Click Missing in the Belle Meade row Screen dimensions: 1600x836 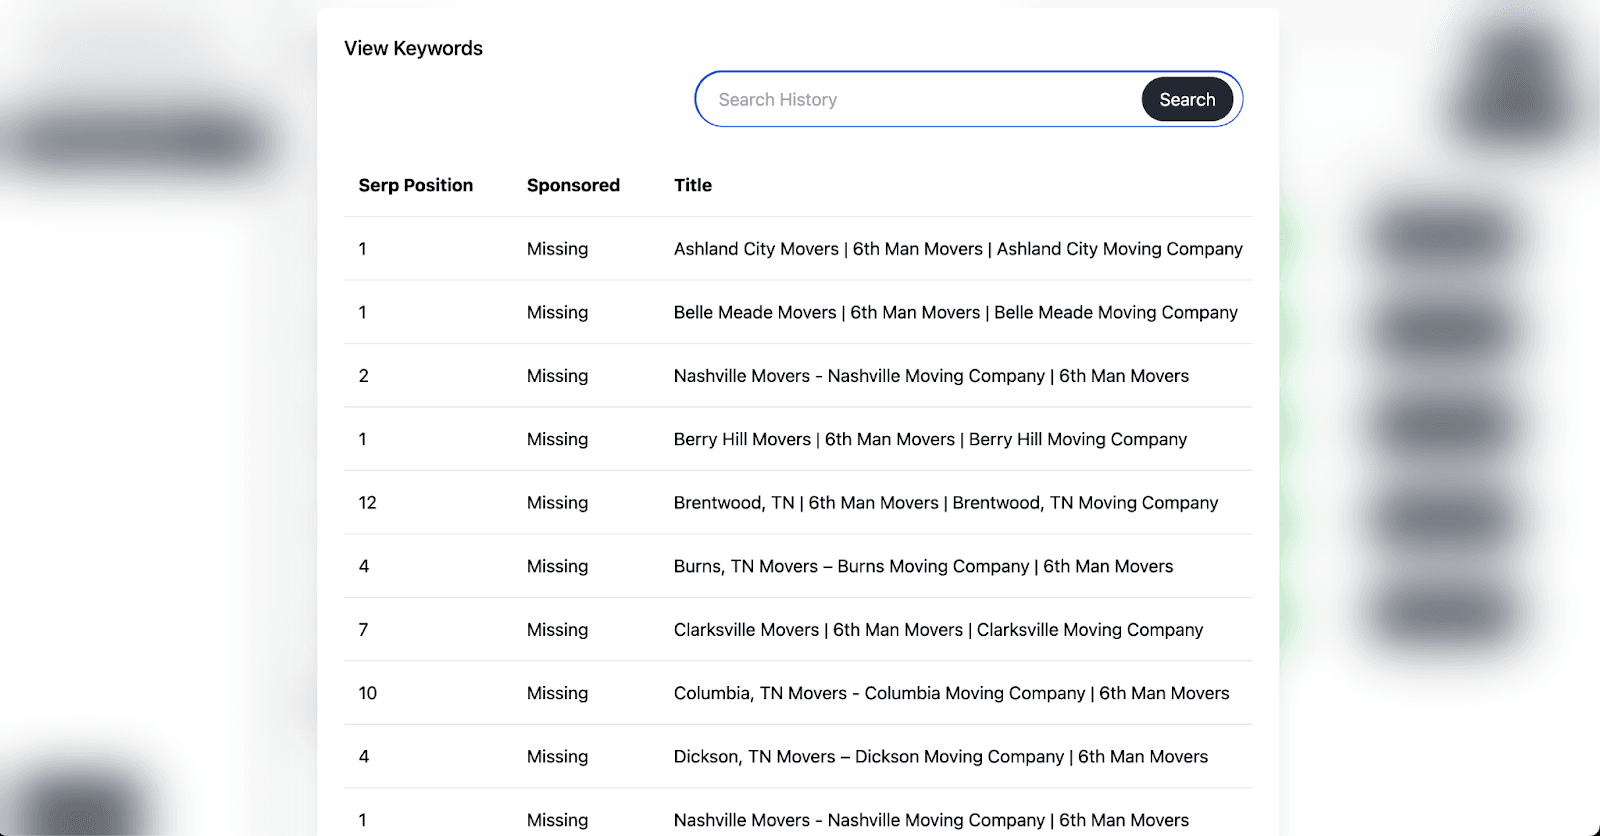coord(557,312)
